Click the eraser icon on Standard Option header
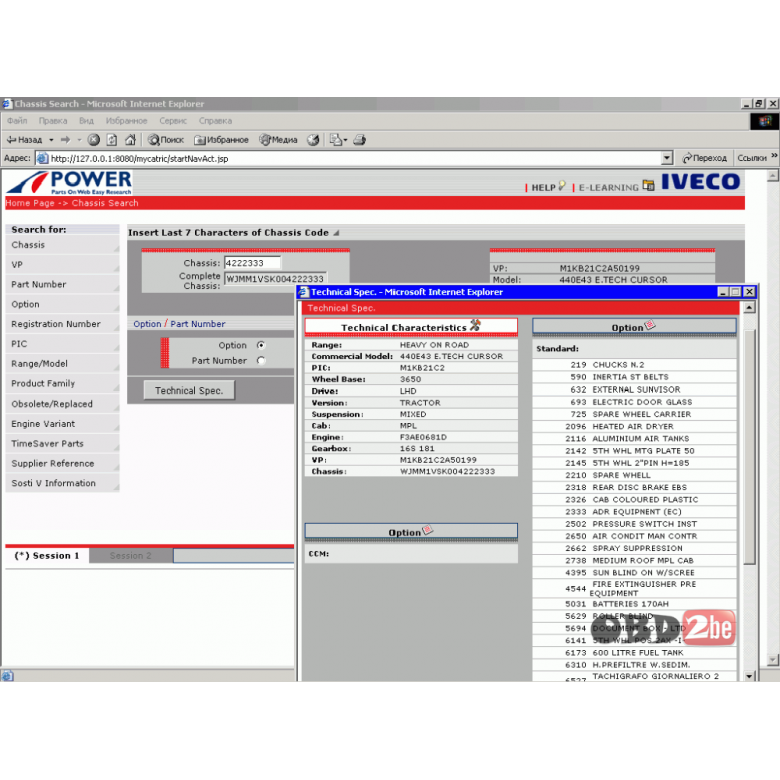780x780 pixels. tap(650, 325)
